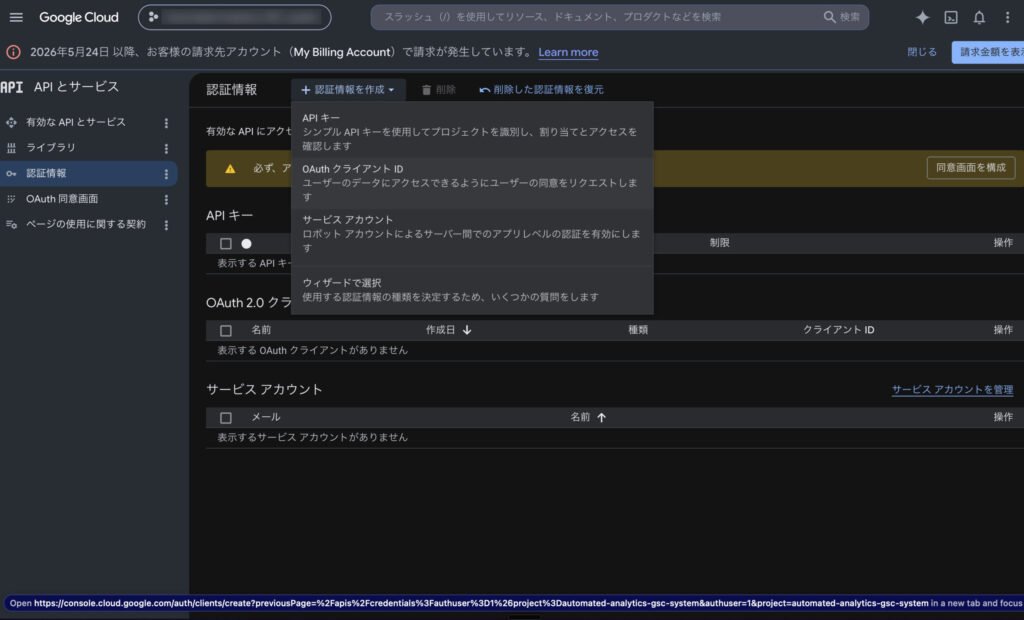
Task: Open the Gemini sparkle assistant
Action: [922, 17]
